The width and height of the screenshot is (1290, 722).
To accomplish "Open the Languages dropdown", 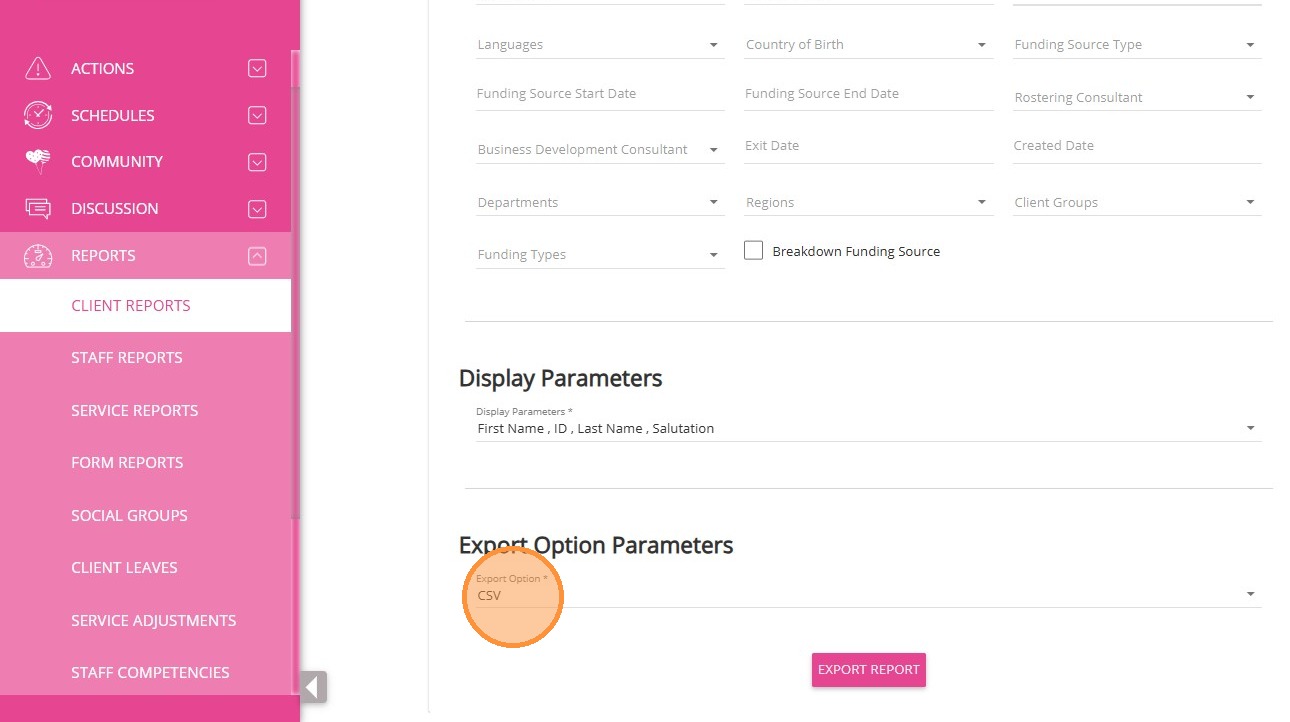I will point(600,45).
